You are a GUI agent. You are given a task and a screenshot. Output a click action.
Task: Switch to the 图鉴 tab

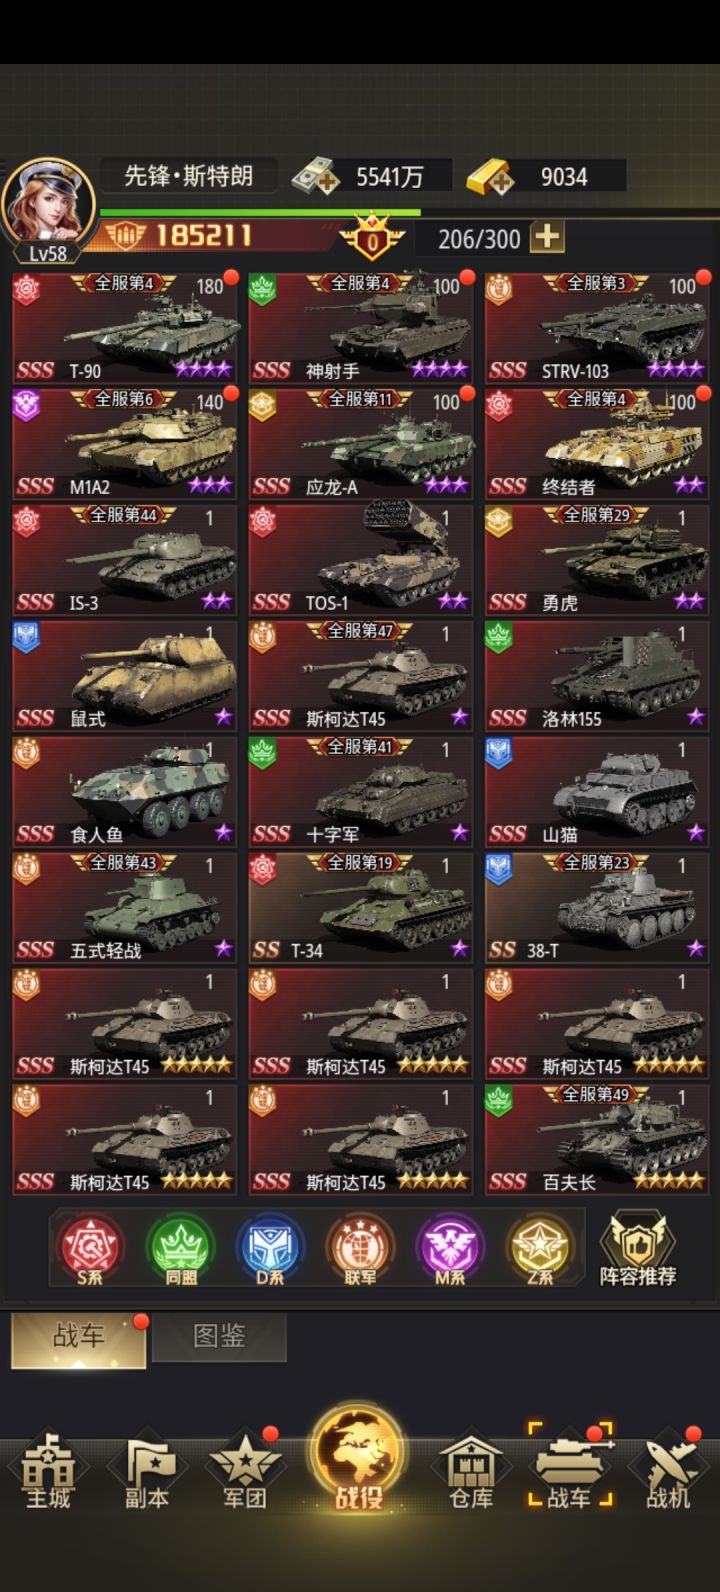tap(219, 1337)
